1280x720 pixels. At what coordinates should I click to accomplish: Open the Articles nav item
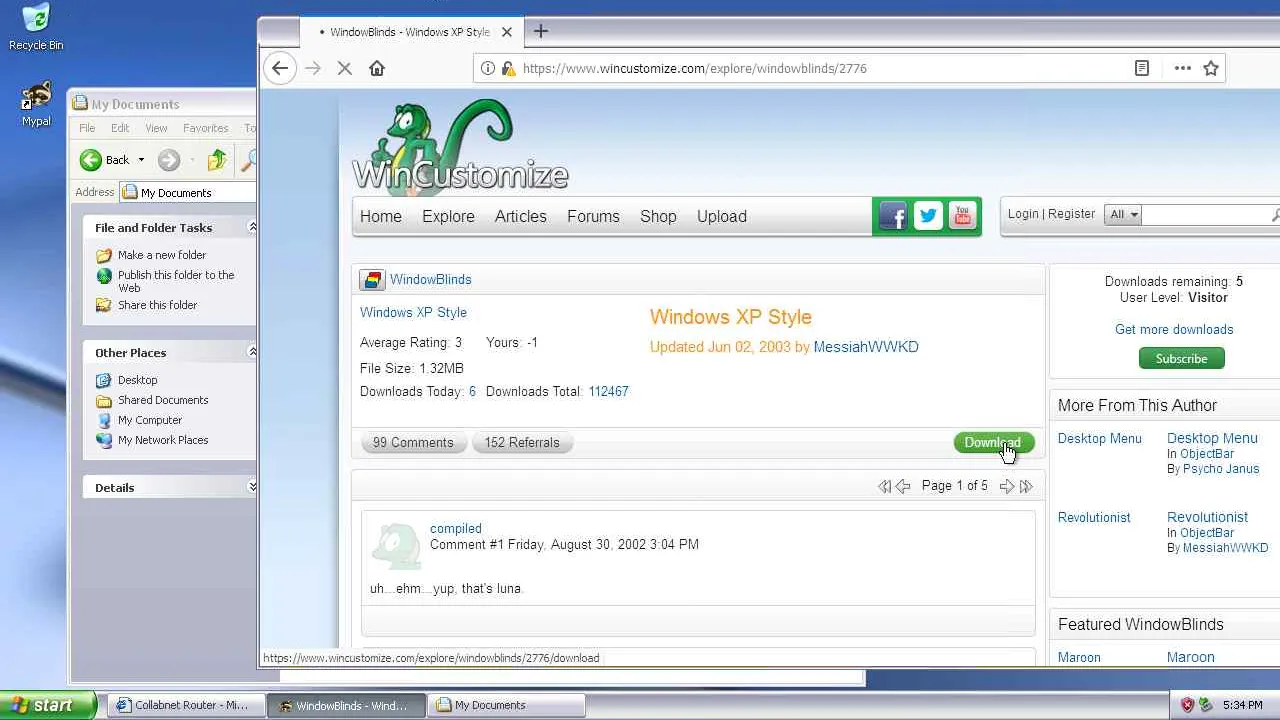point(521,216)
